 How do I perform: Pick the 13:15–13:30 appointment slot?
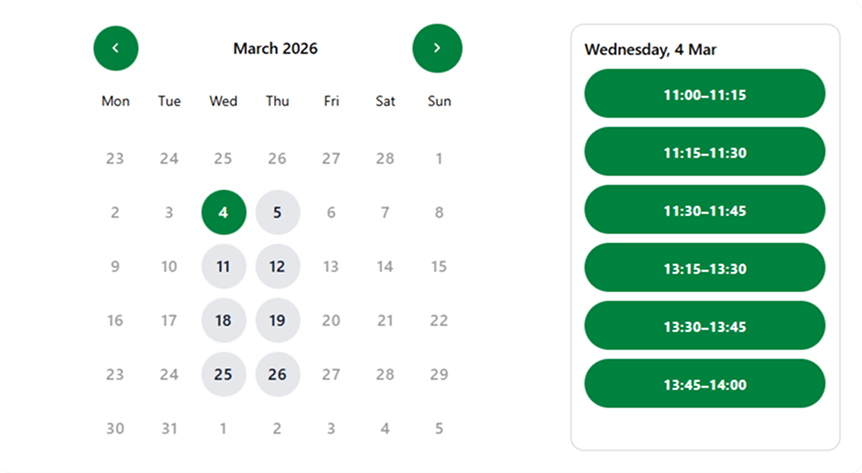704,268
